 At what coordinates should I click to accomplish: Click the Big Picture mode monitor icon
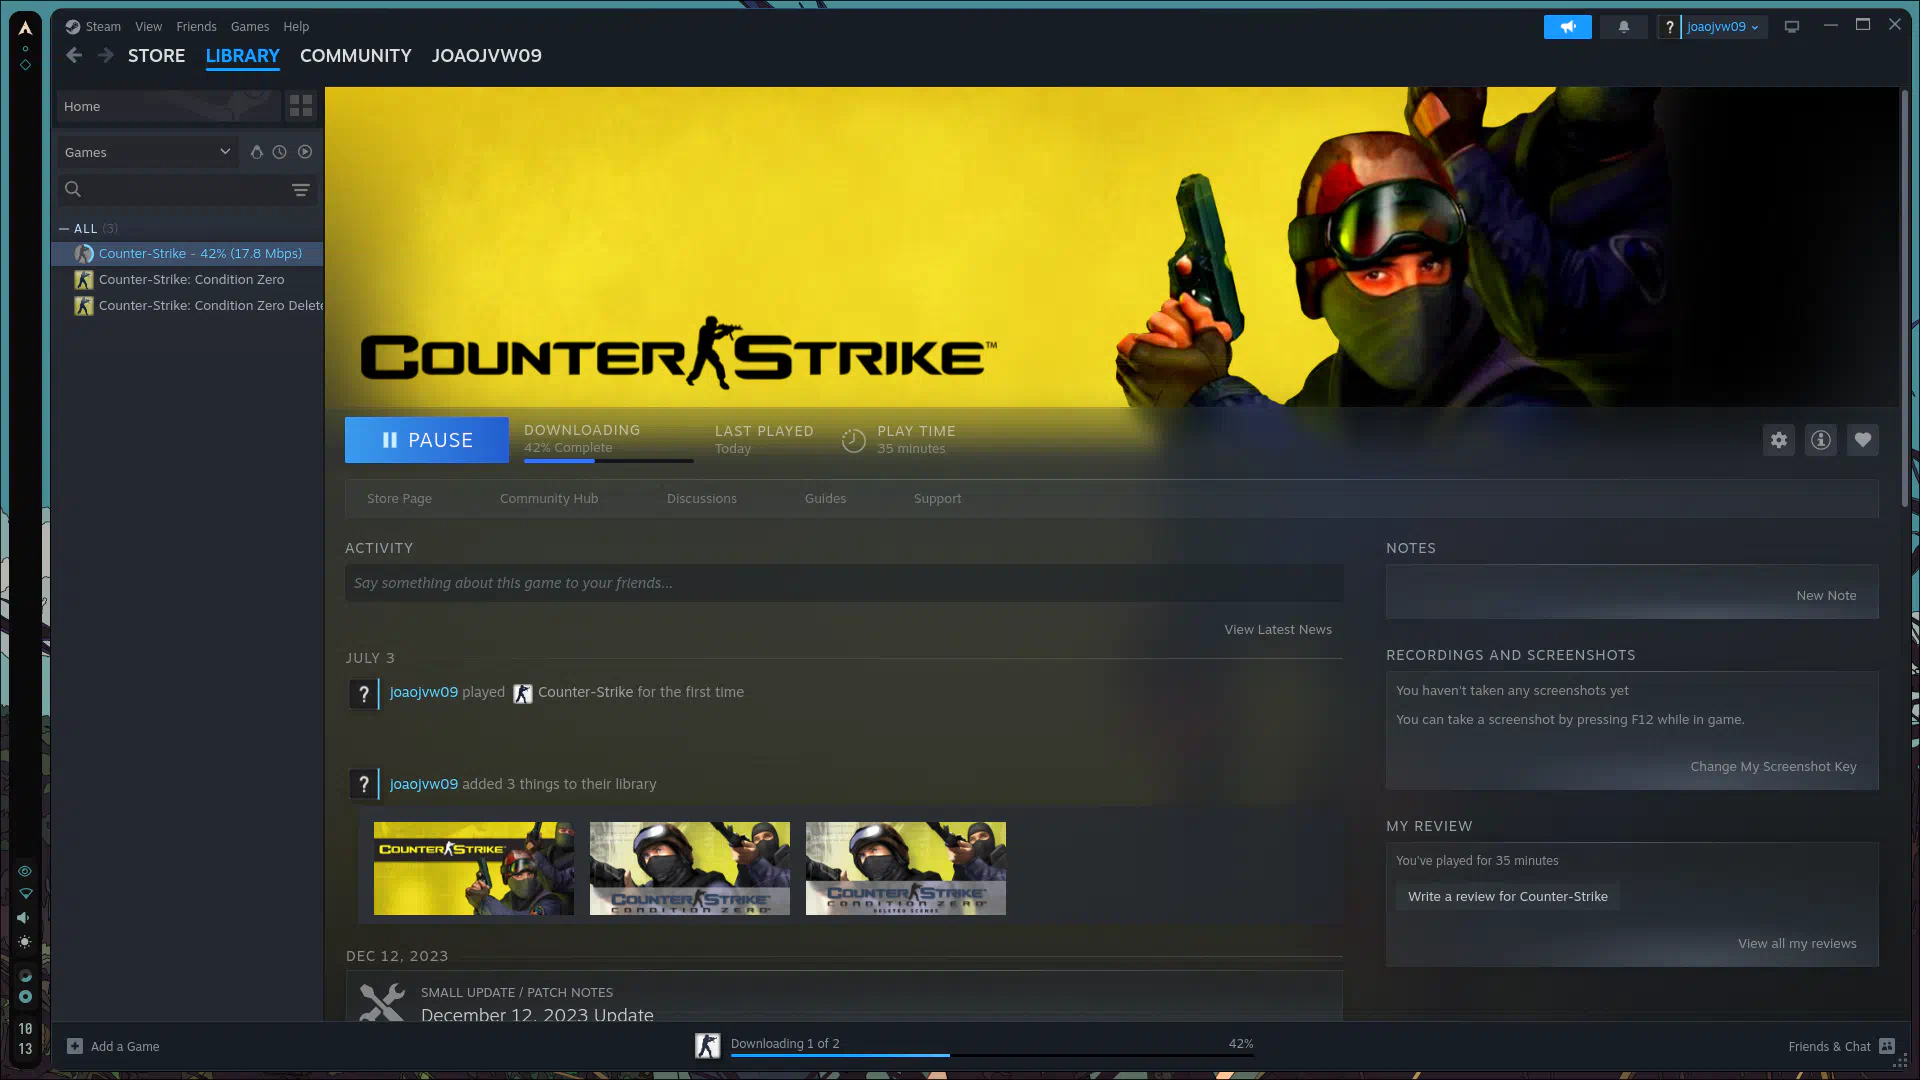coord(1792,27)
